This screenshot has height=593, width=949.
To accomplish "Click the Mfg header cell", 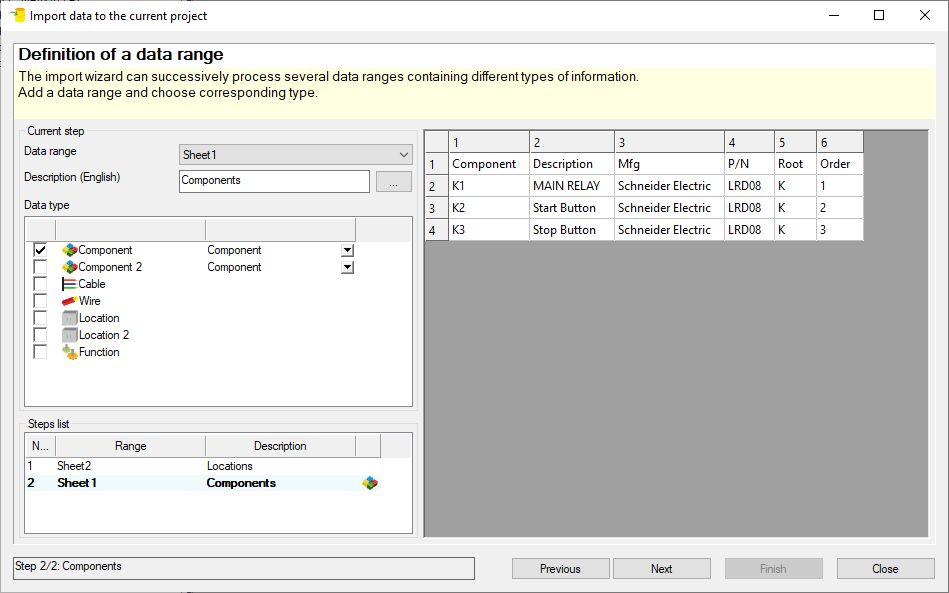I will 669,164.
